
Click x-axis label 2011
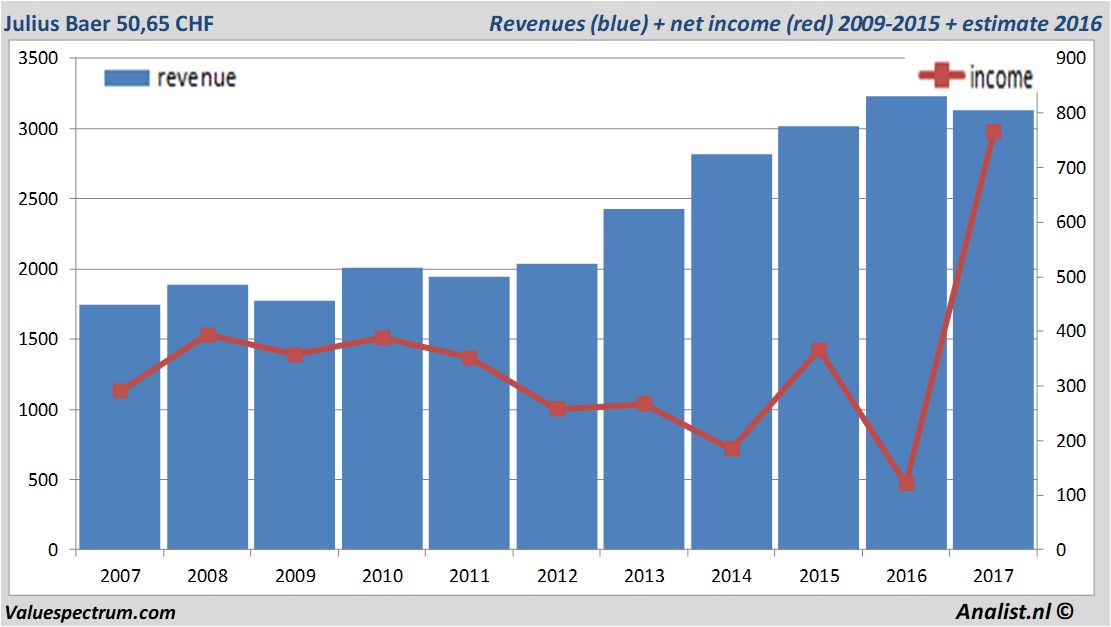[x=470, y=576]
